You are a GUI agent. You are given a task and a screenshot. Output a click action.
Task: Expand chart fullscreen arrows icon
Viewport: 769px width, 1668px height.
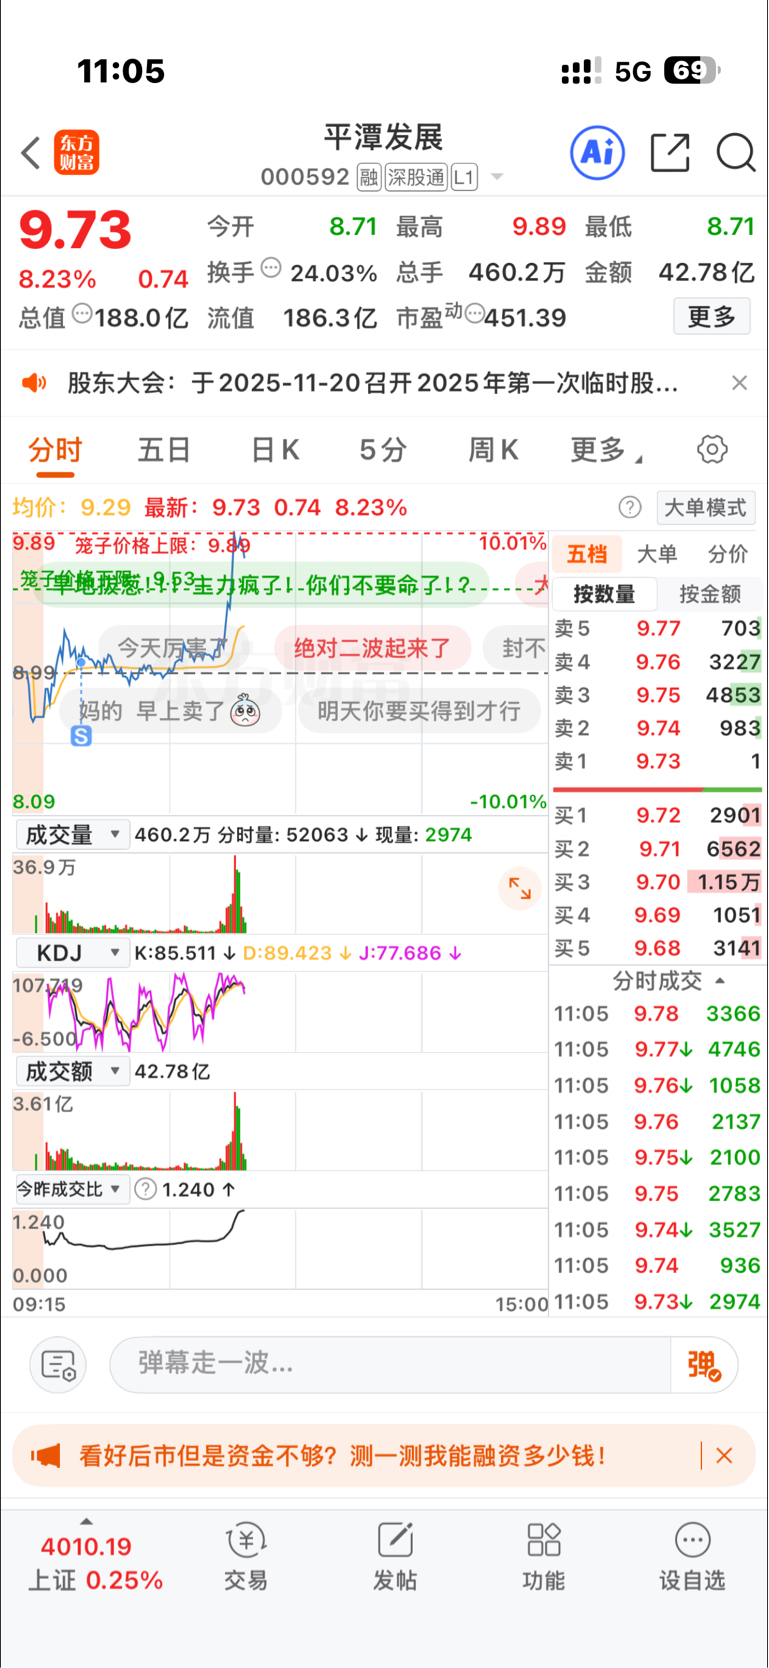[520, 887]
